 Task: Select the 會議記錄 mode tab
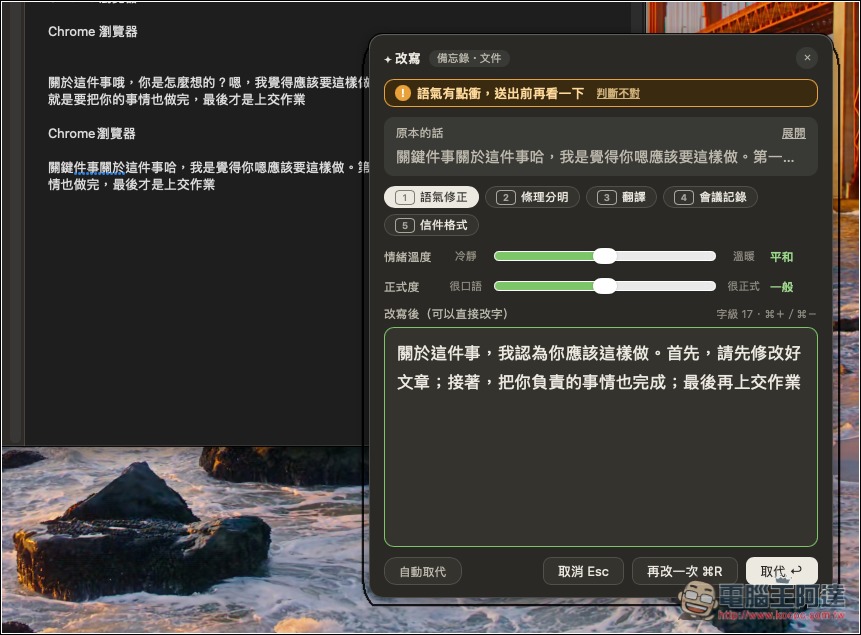(x=710, y=197)
